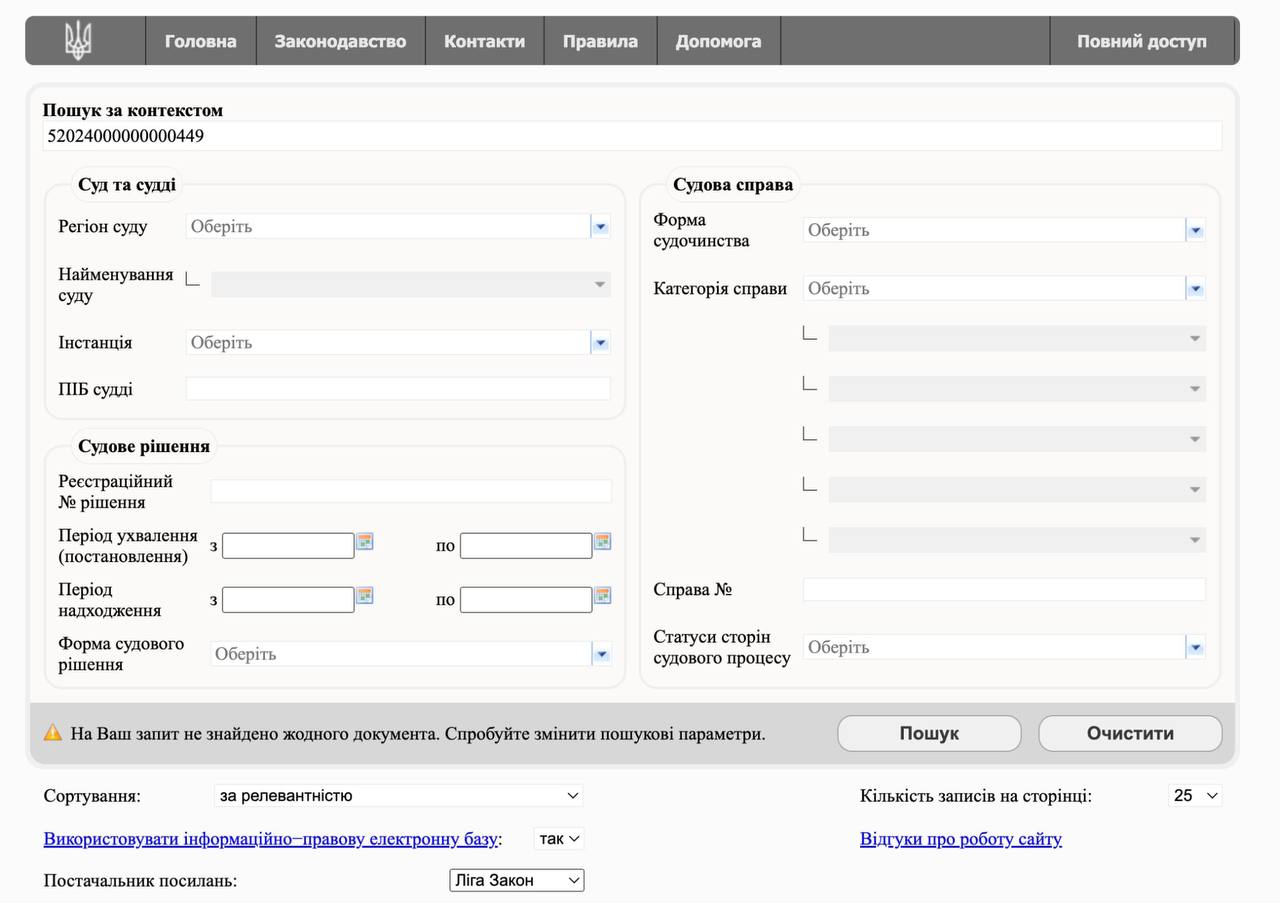Change Сортування за релевантністю selector

click(x=399, y=796)
